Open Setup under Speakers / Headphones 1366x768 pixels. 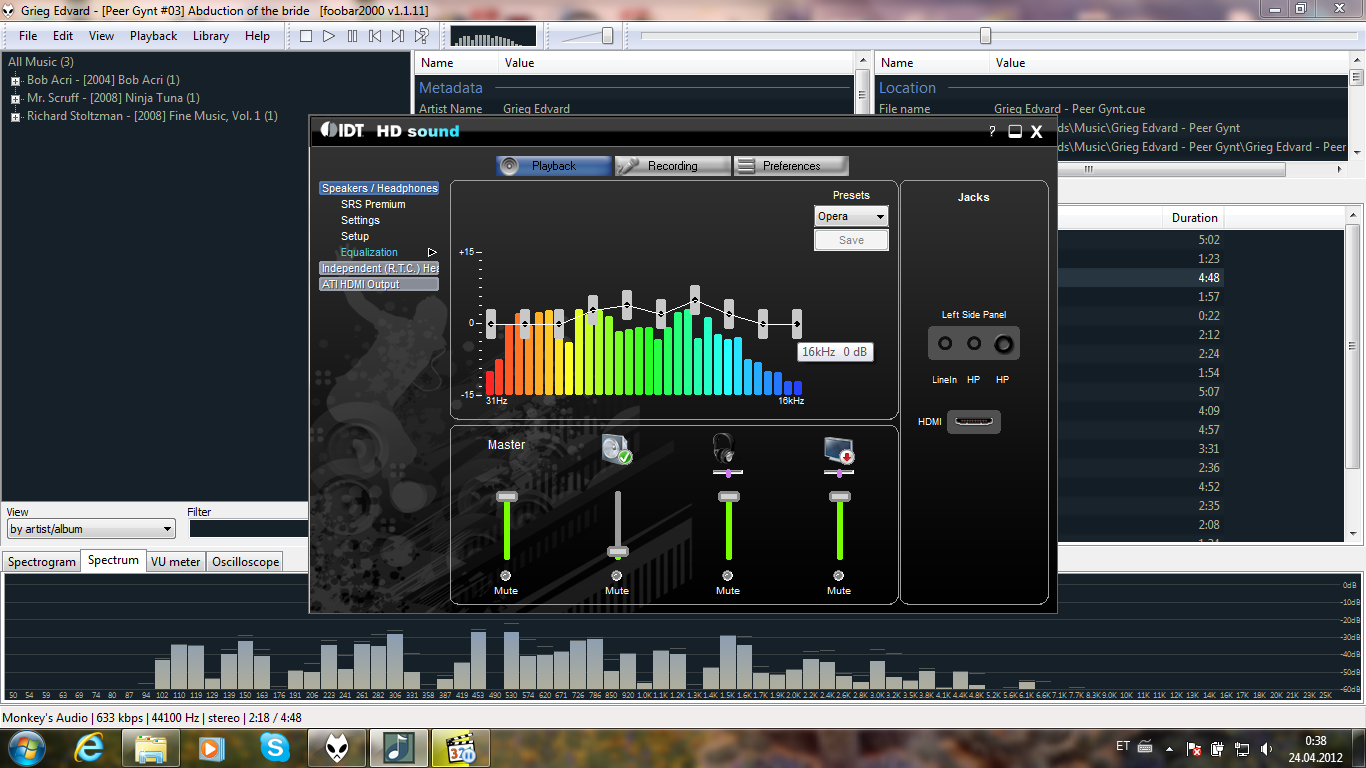355,236
